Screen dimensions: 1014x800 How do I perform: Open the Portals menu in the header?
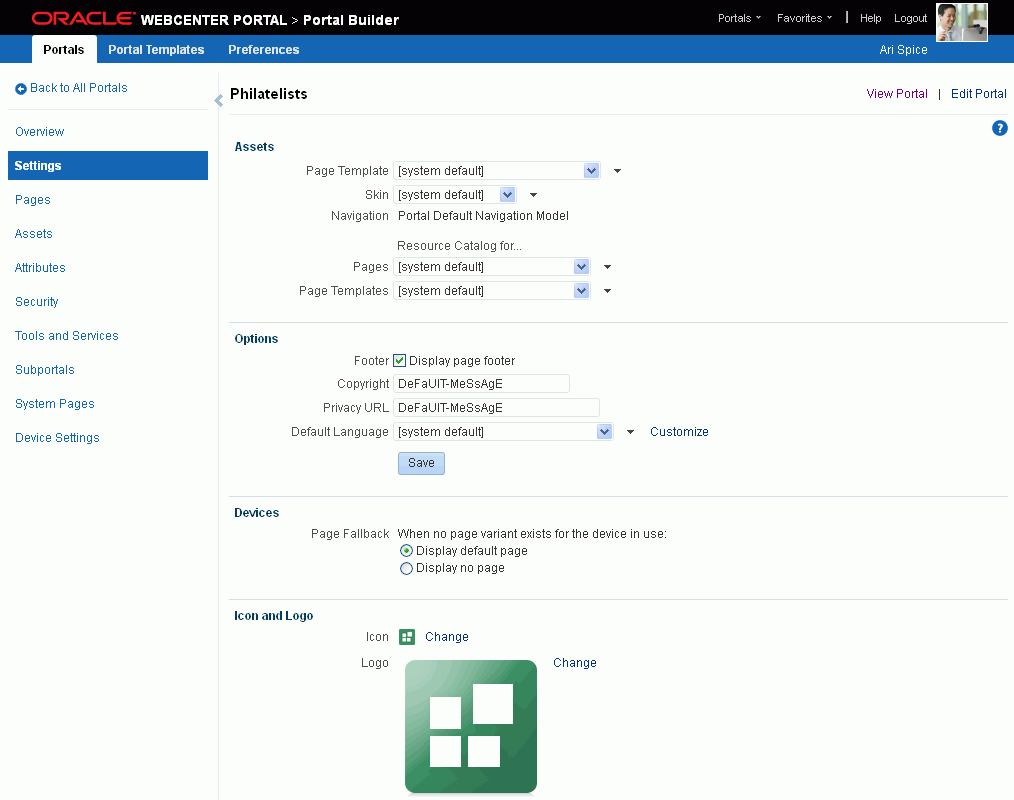739,18
